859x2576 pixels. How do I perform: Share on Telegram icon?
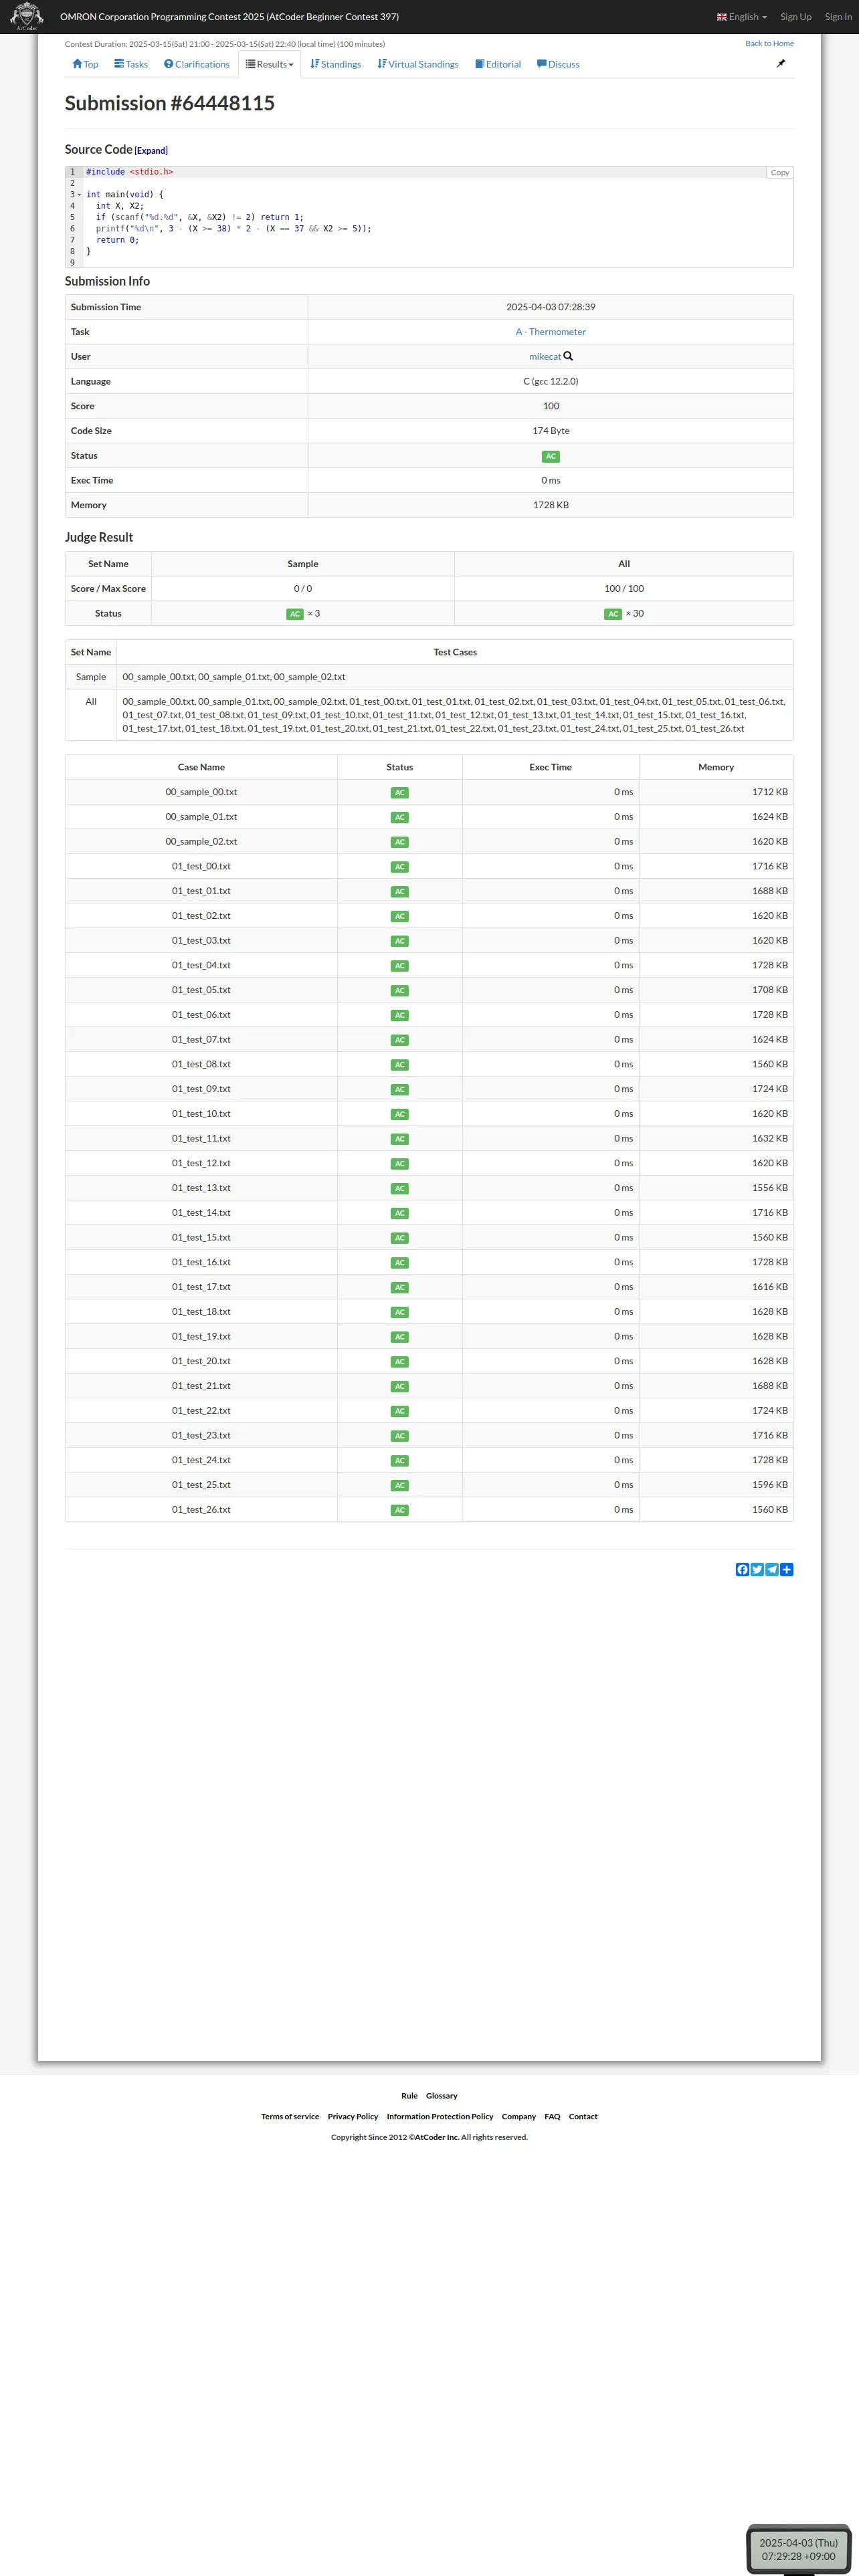772,1570
